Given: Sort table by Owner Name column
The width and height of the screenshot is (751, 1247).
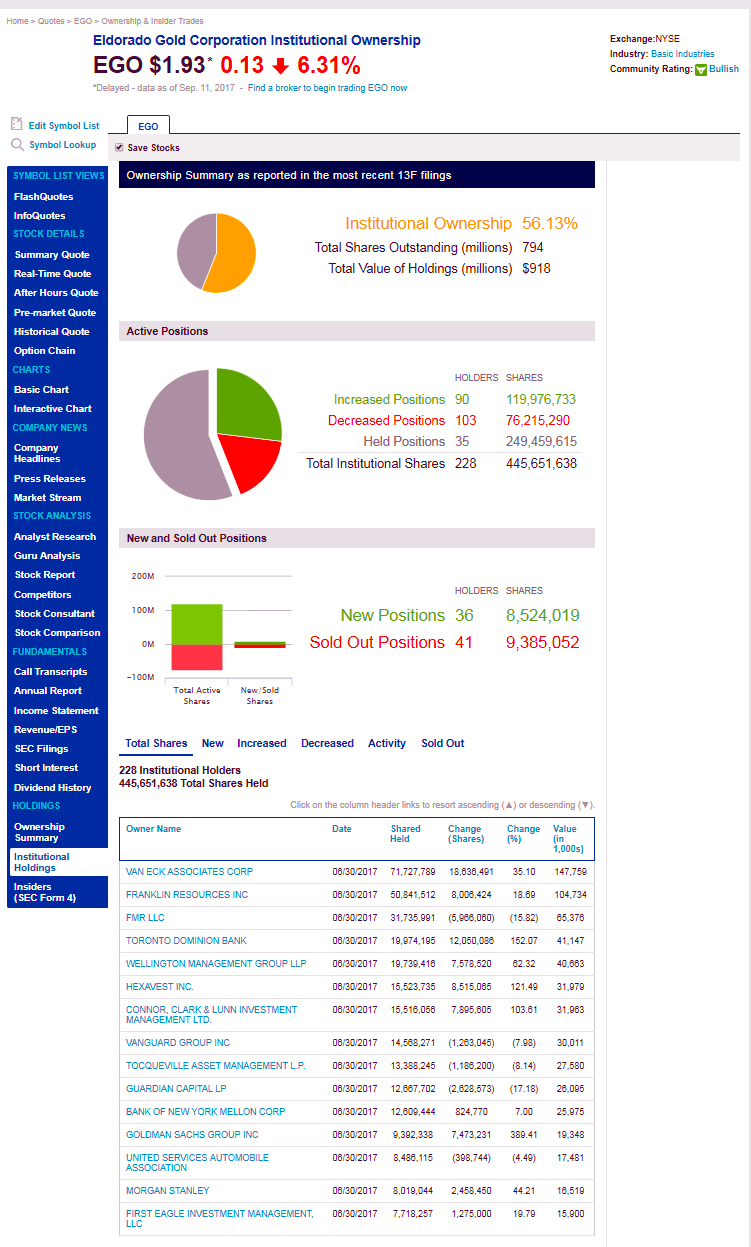Looking at the screenshot, I should pyautogui.click(x=154, y=829).
